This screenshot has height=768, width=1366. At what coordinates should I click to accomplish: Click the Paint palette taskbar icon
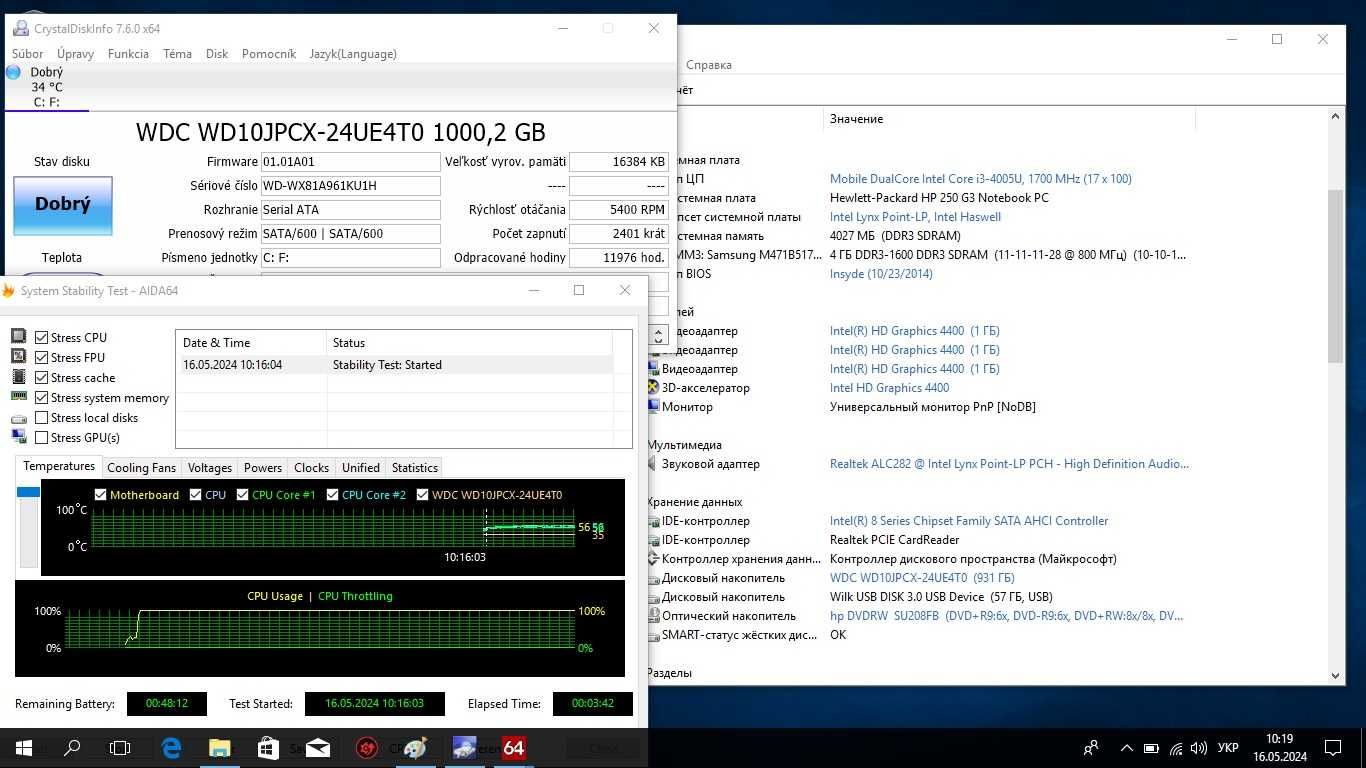(x=415, y=747)
